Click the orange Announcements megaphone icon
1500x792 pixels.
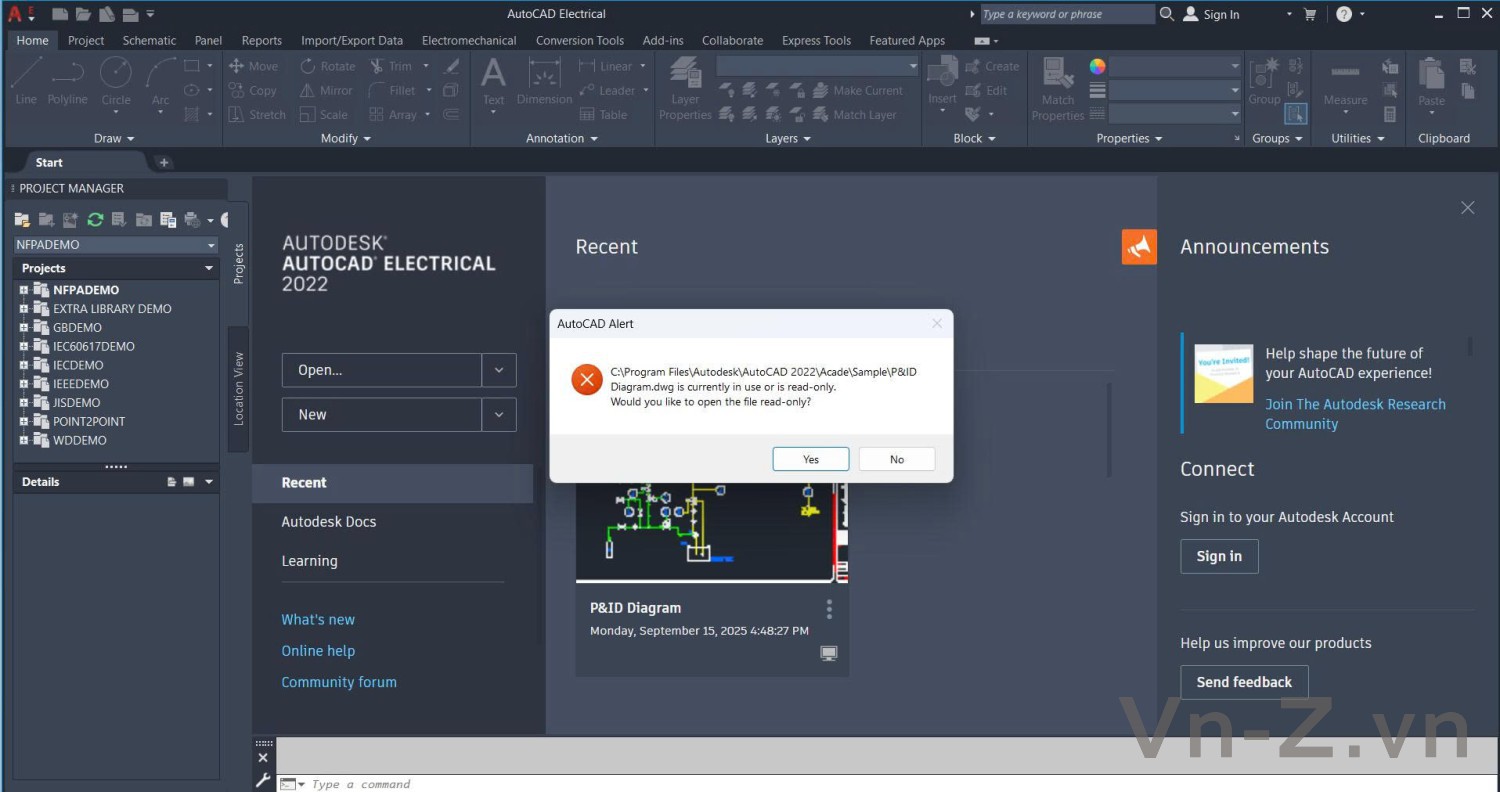point(1139,247)
